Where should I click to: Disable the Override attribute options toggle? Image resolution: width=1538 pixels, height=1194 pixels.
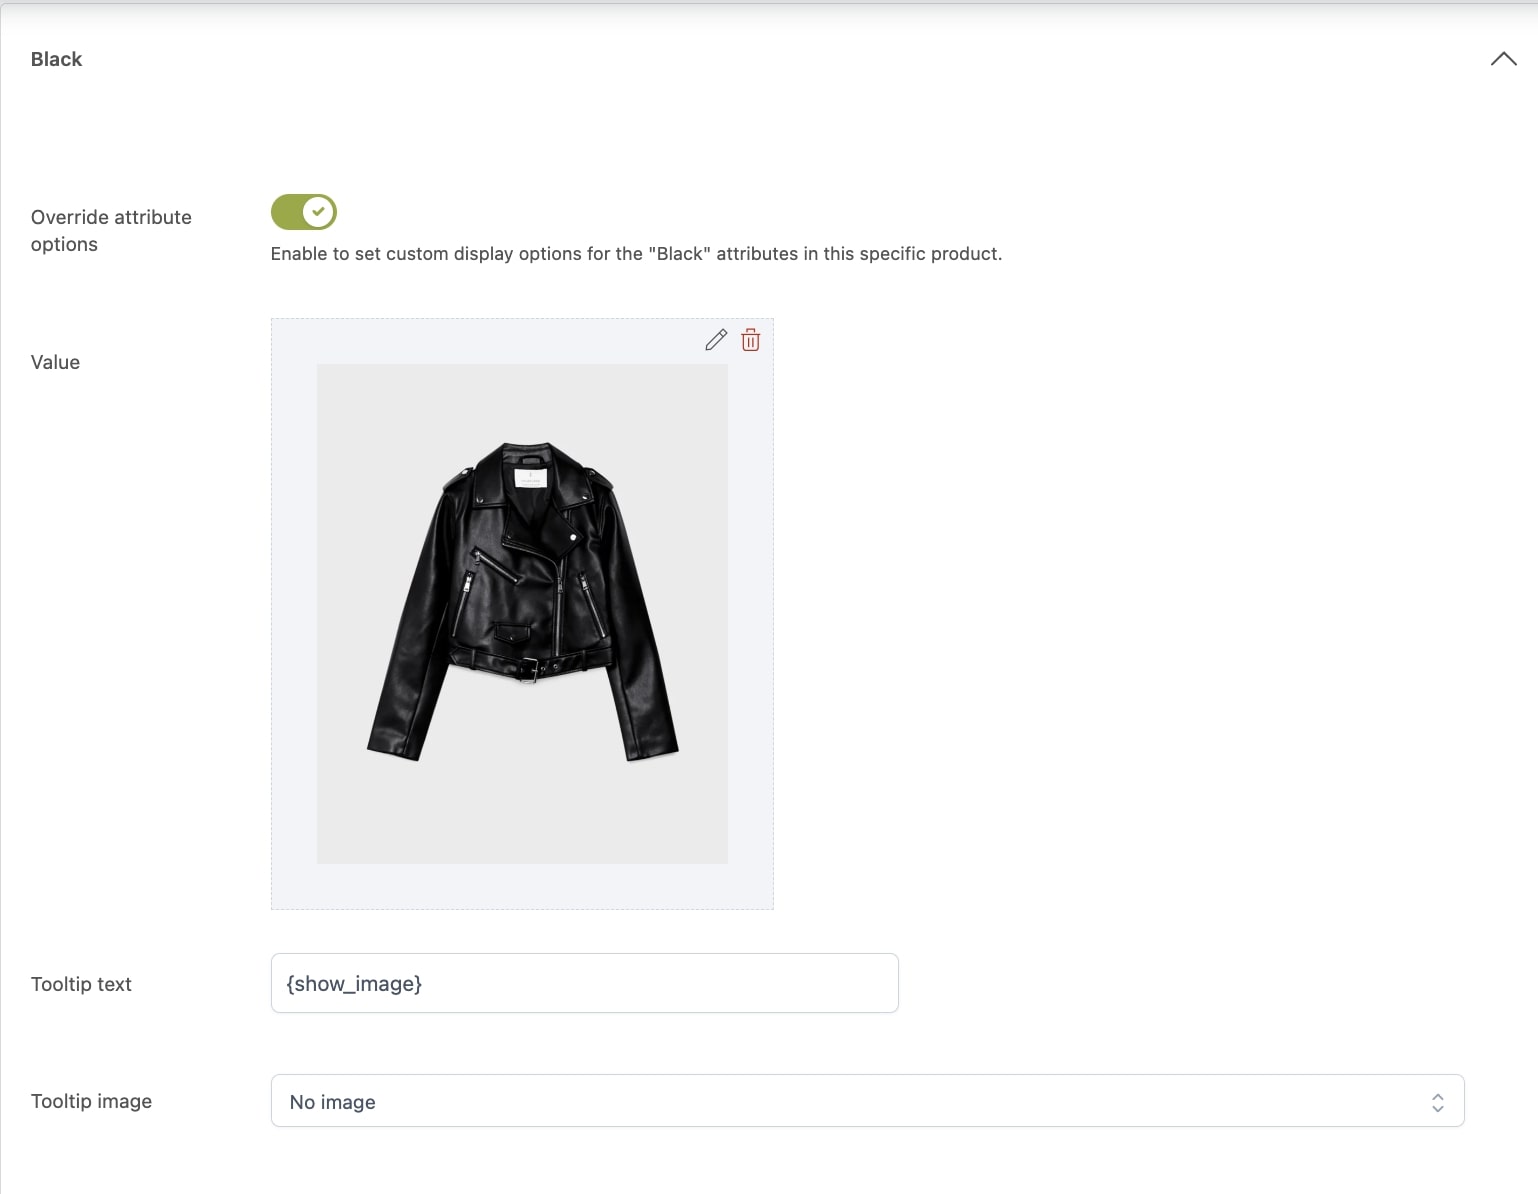pyautogui.click(x=304, y=212)
